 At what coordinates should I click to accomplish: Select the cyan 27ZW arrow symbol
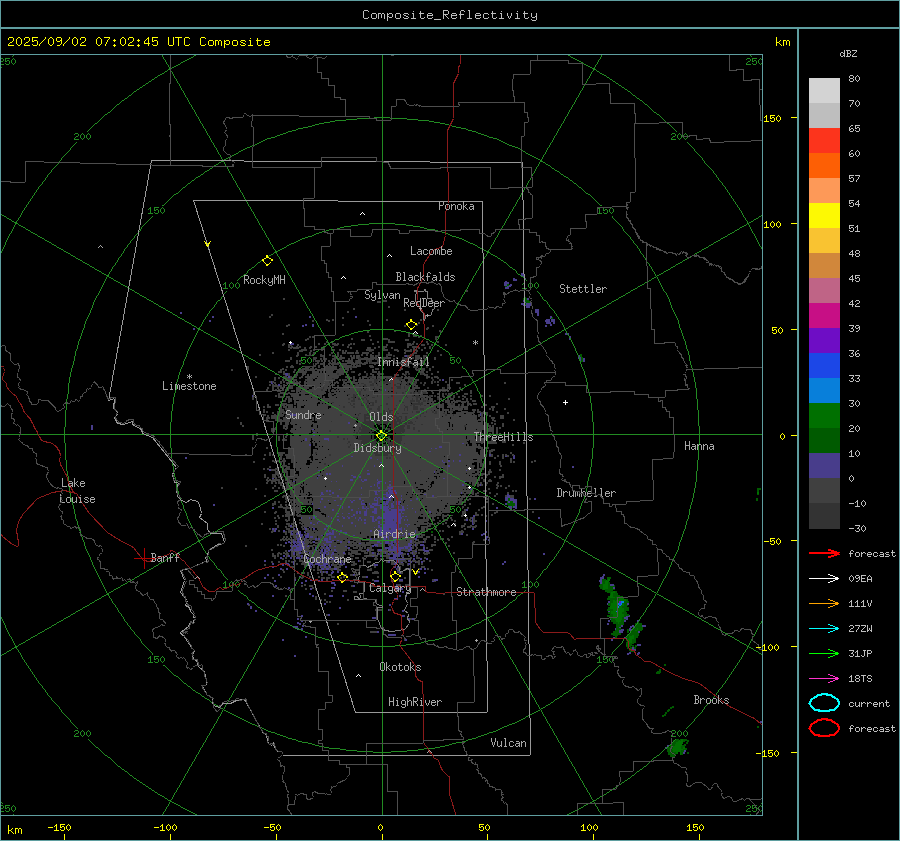click(x=824, y=629)
